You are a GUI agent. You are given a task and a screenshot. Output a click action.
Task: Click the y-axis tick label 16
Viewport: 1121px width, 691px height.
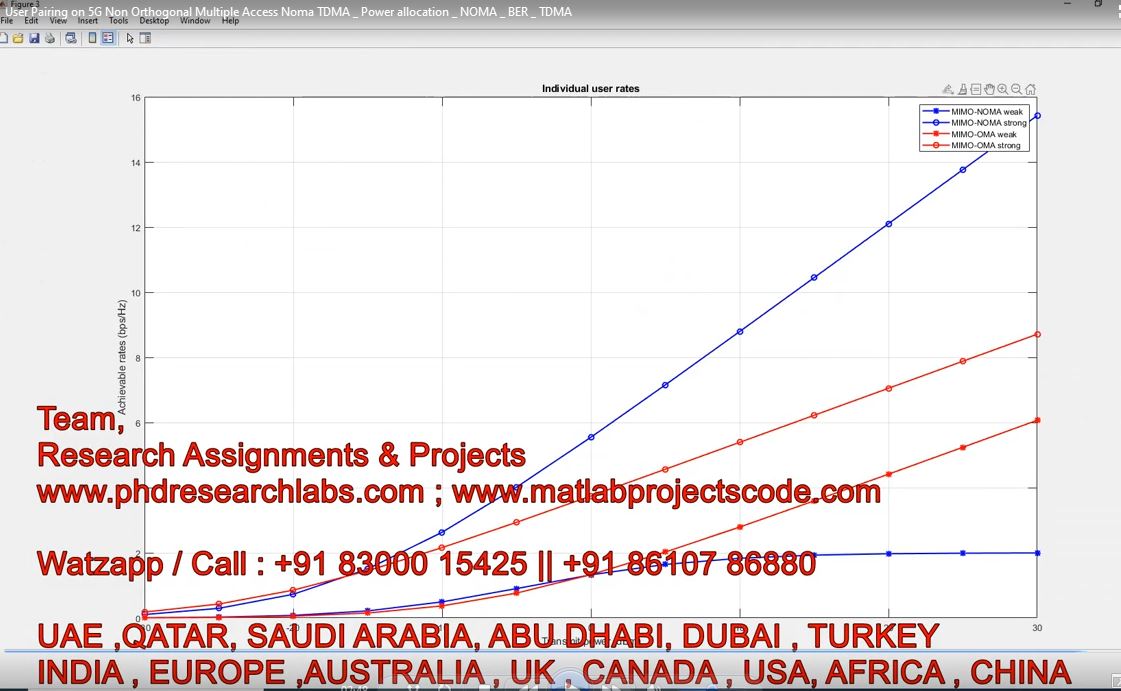point(136,98)
